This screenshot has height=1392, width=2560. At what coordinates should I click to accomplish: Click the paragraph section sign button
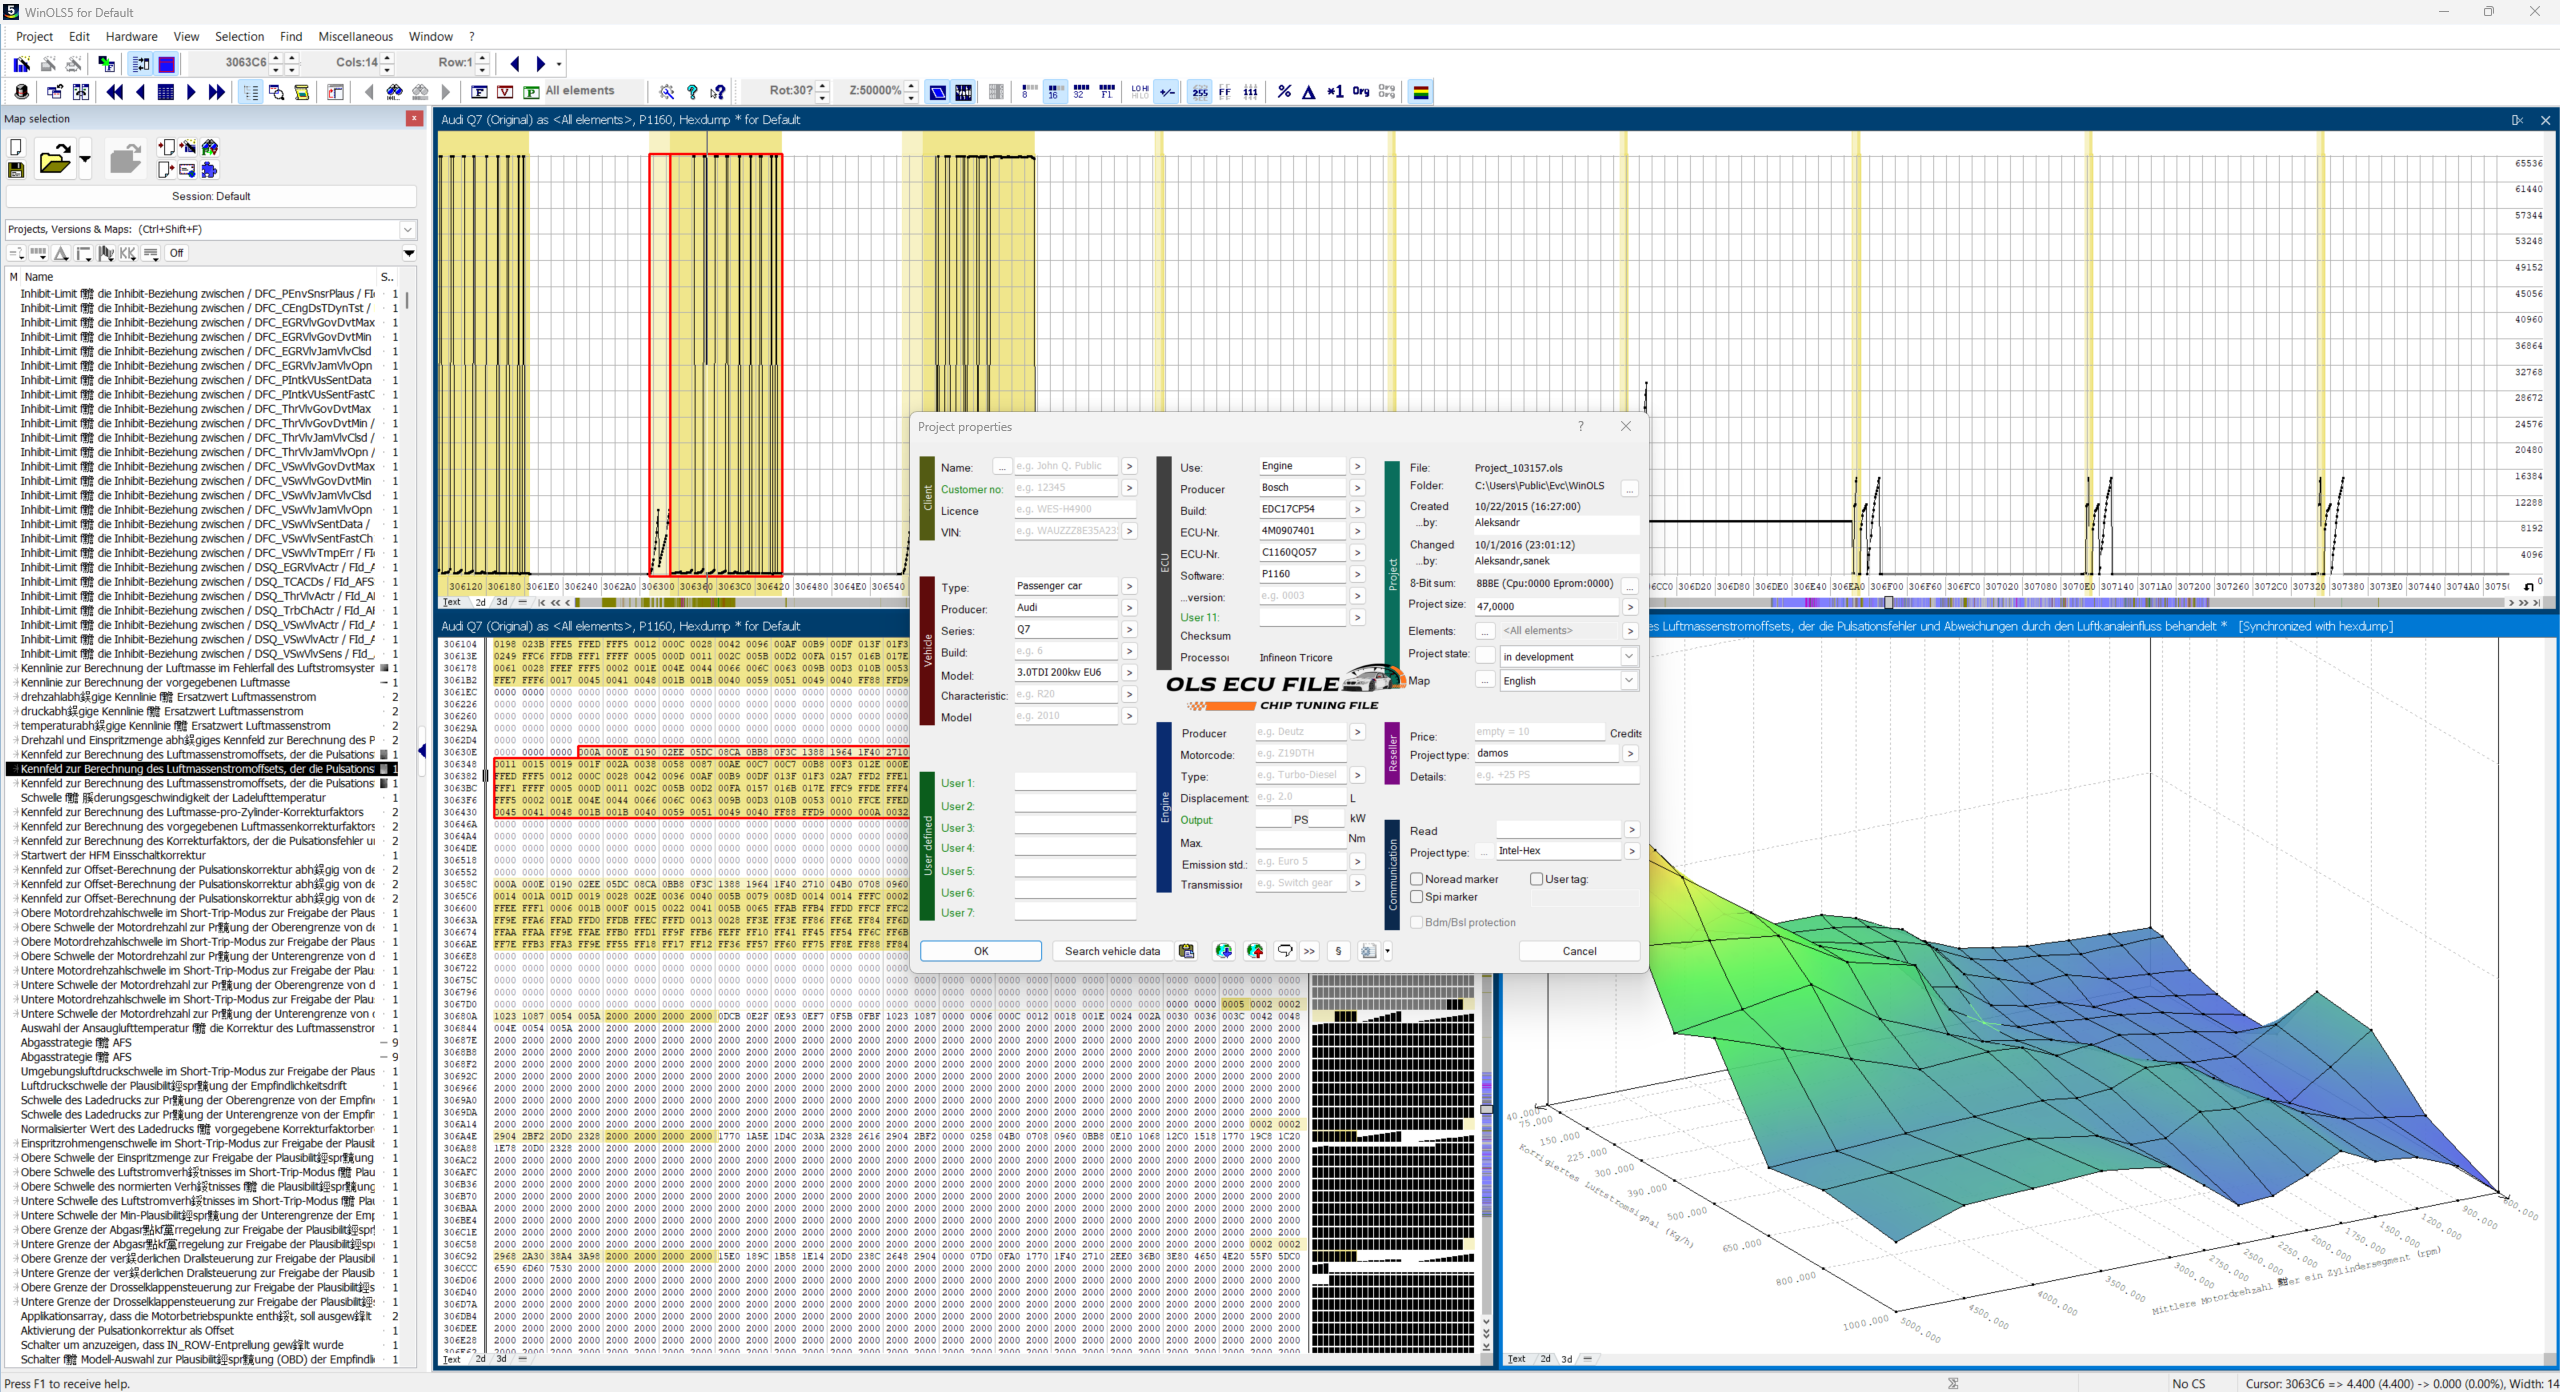coord(1338,951)
